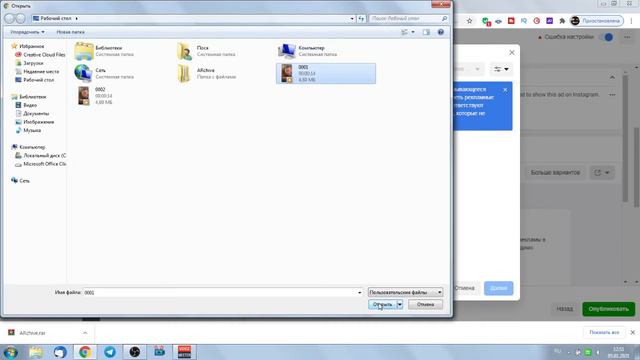
Task: Click the search Рабочий стол field
Action: pyautogui.click(x=404, y=18)
